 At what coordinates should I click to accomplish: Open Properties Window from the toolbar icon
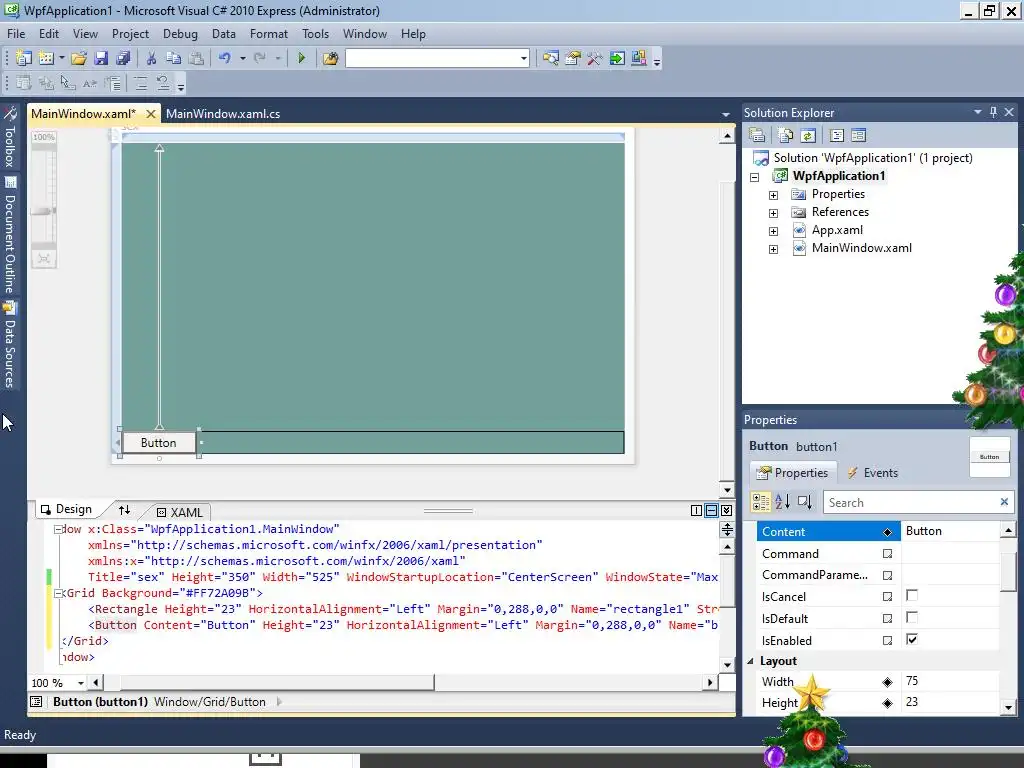[x=573, y=58]
